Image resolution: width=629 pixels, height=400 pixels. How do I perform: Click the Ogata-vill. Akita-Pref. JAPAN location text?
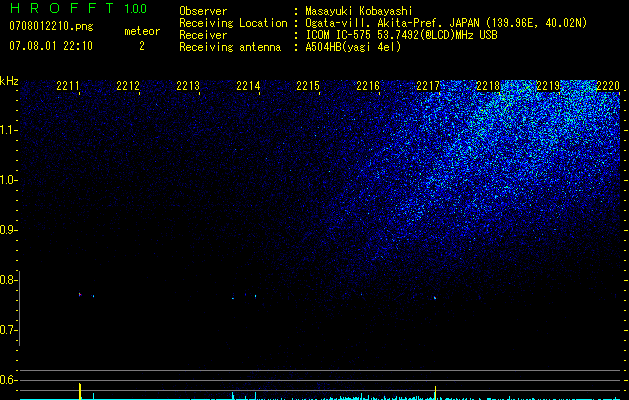pyautogui.click(x=446, y=23)
